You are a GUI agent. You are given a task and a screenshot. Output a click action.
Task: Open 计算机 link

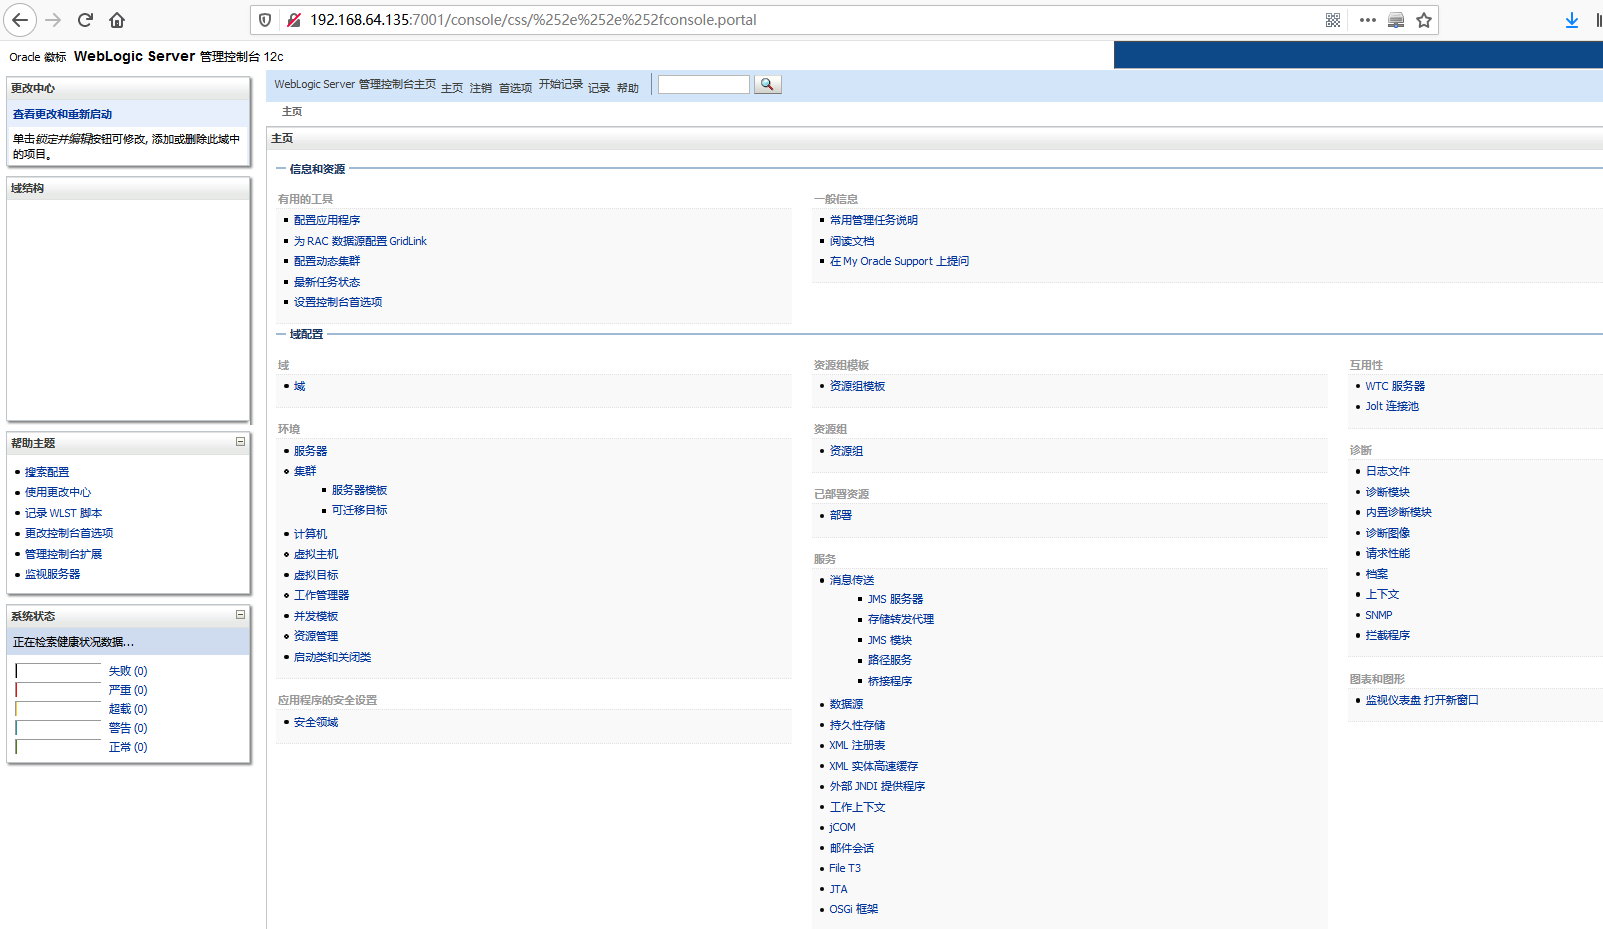[310, 534]
